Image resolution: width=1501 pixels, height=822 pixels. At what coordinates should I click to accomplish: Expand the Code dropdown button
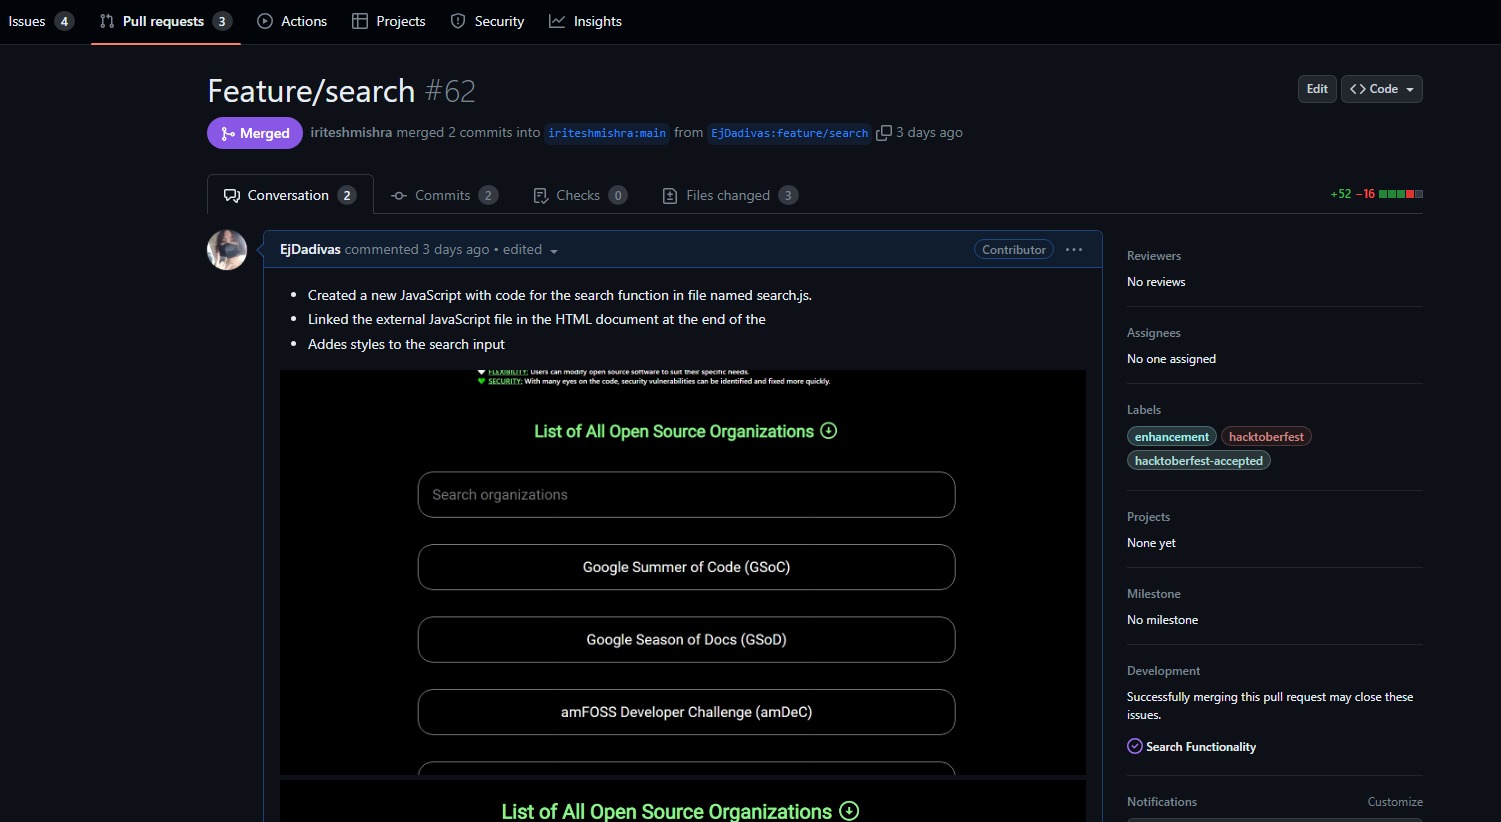tap(1382, 89)
